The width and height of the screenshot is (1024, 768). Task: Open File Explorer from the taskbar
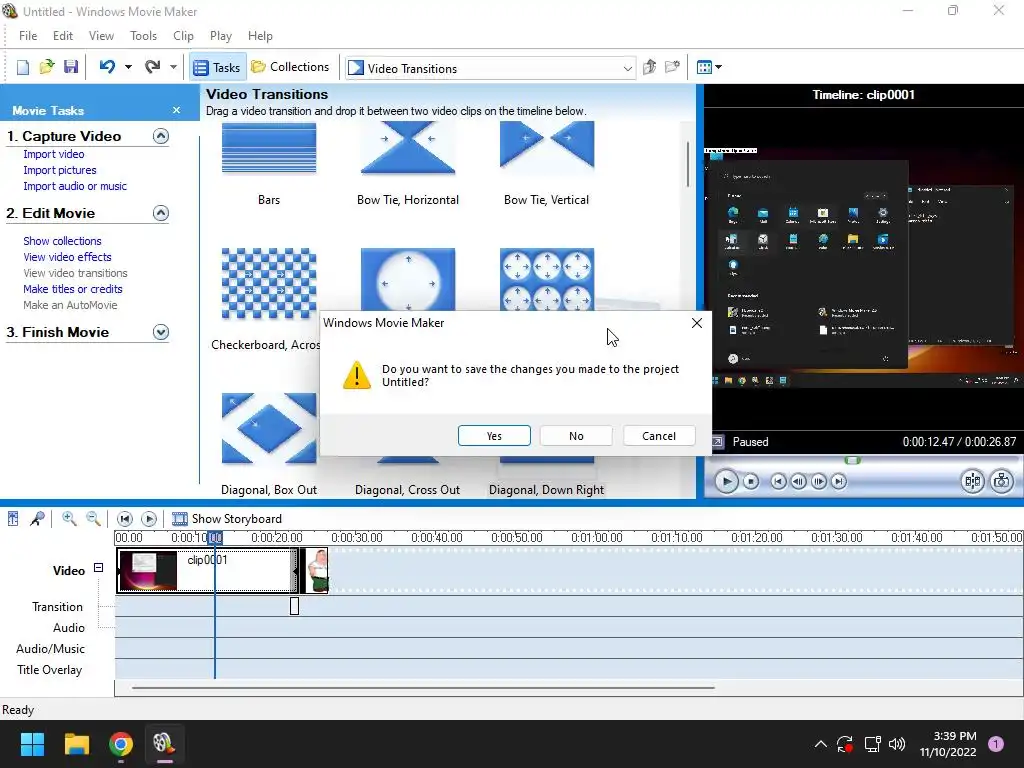tap(76, 744)
